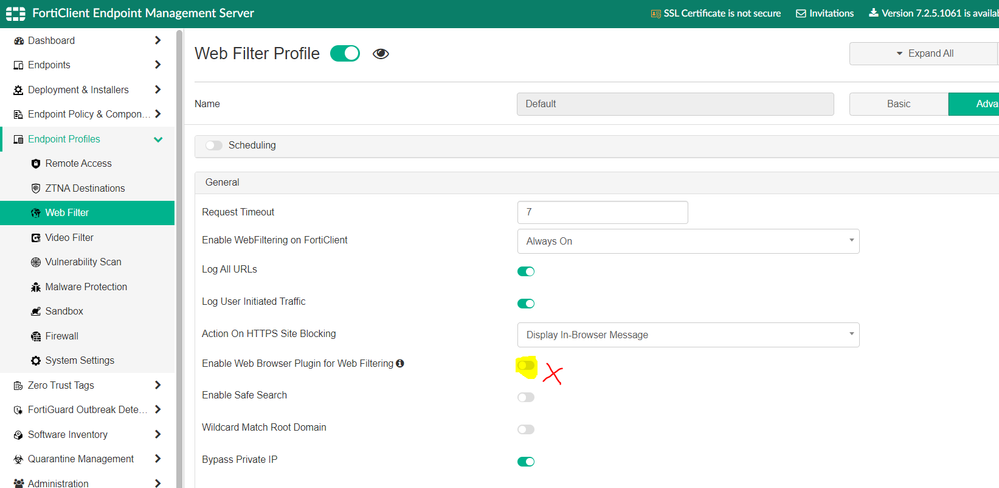
Task: Expand Deployment & Installers chevron
Action: 158,90
